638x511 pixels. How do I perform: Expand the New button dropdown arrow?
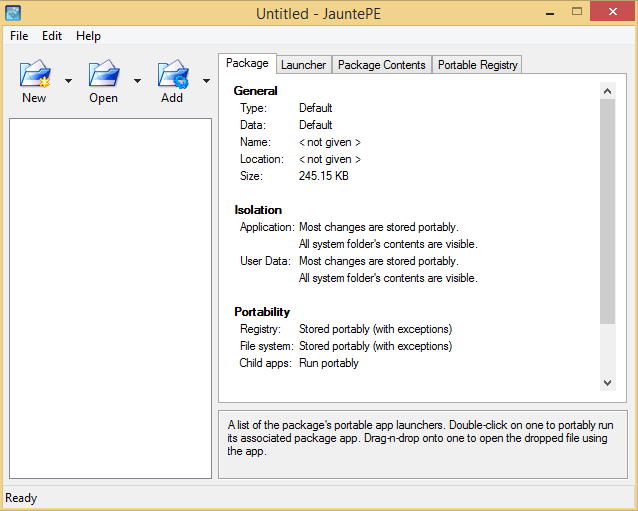(68, 81)
